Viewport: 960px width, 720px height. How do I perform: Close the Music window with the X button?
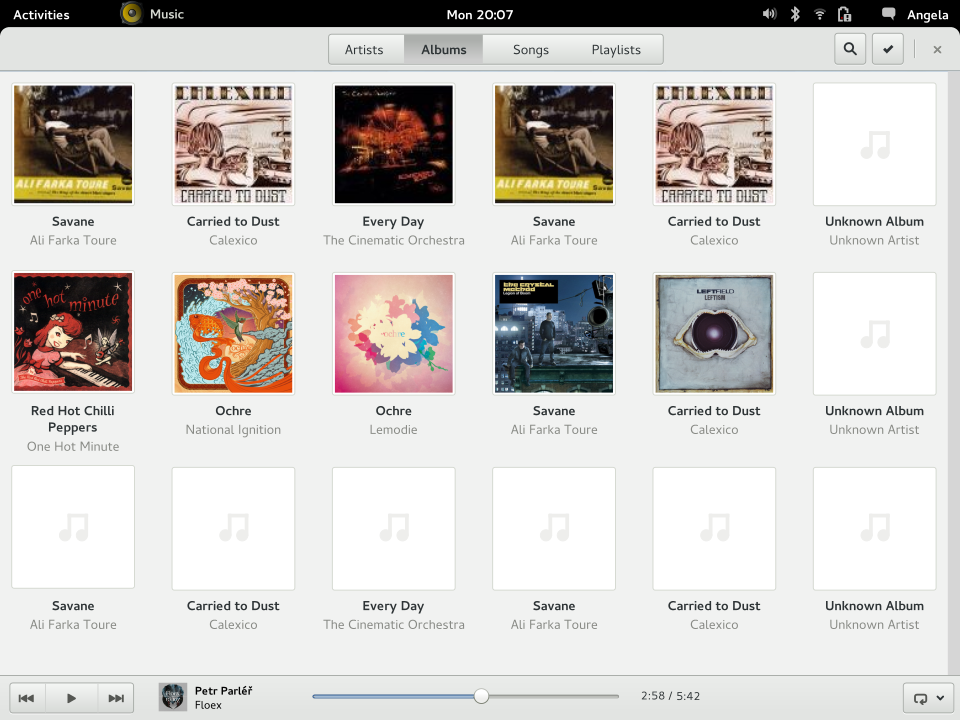point(937,50)
